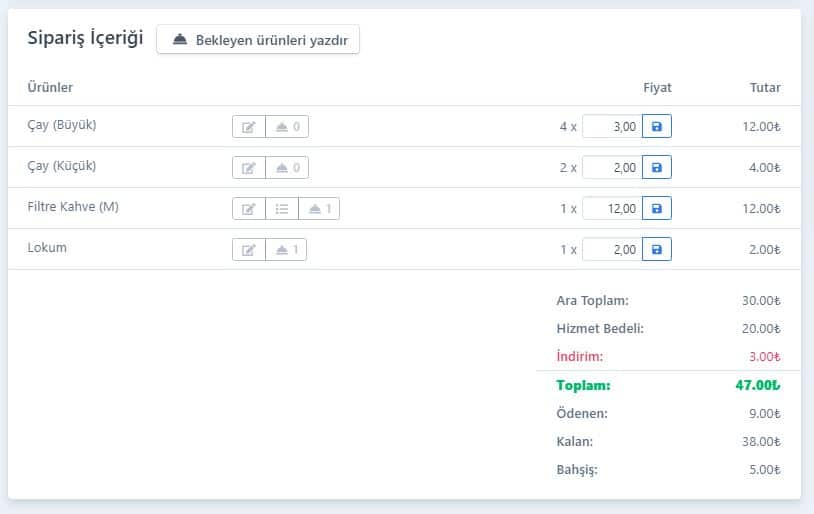Save the Filtre Kahve (M) price
This screenshot has height=514, width=814.
(x=657, y=208)
